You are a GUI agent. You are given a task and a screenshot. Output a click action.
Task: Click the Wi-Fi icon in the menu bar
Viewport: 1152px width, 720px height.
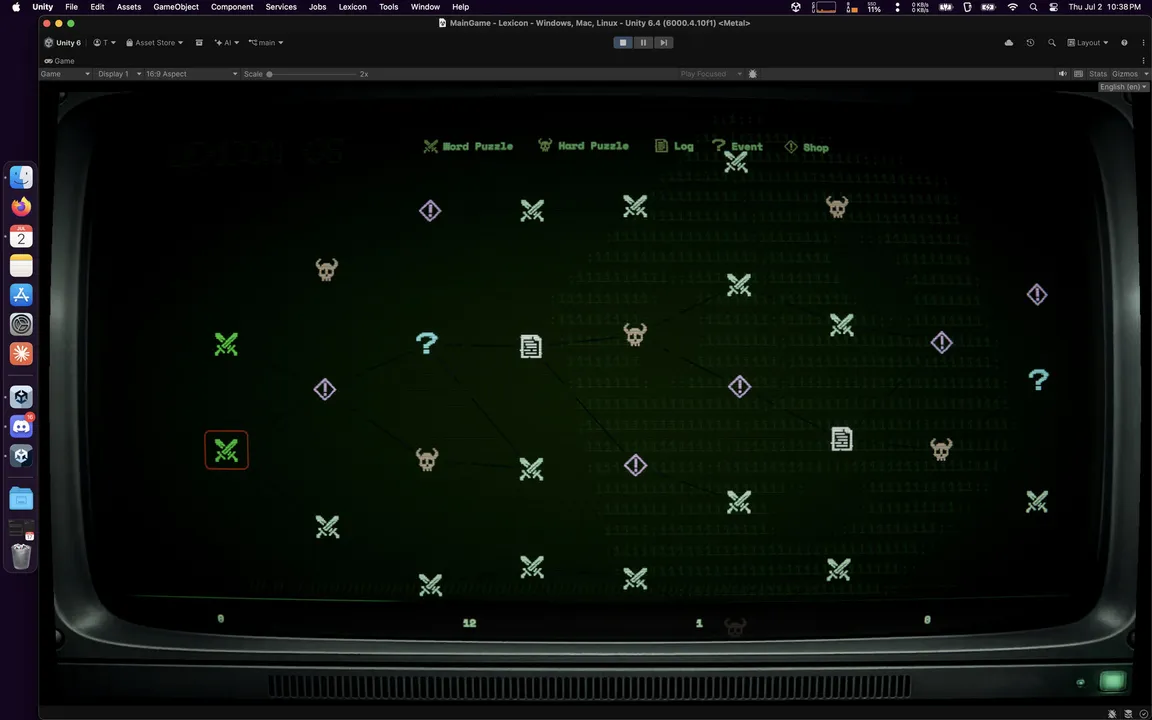tap(1012, 7)
